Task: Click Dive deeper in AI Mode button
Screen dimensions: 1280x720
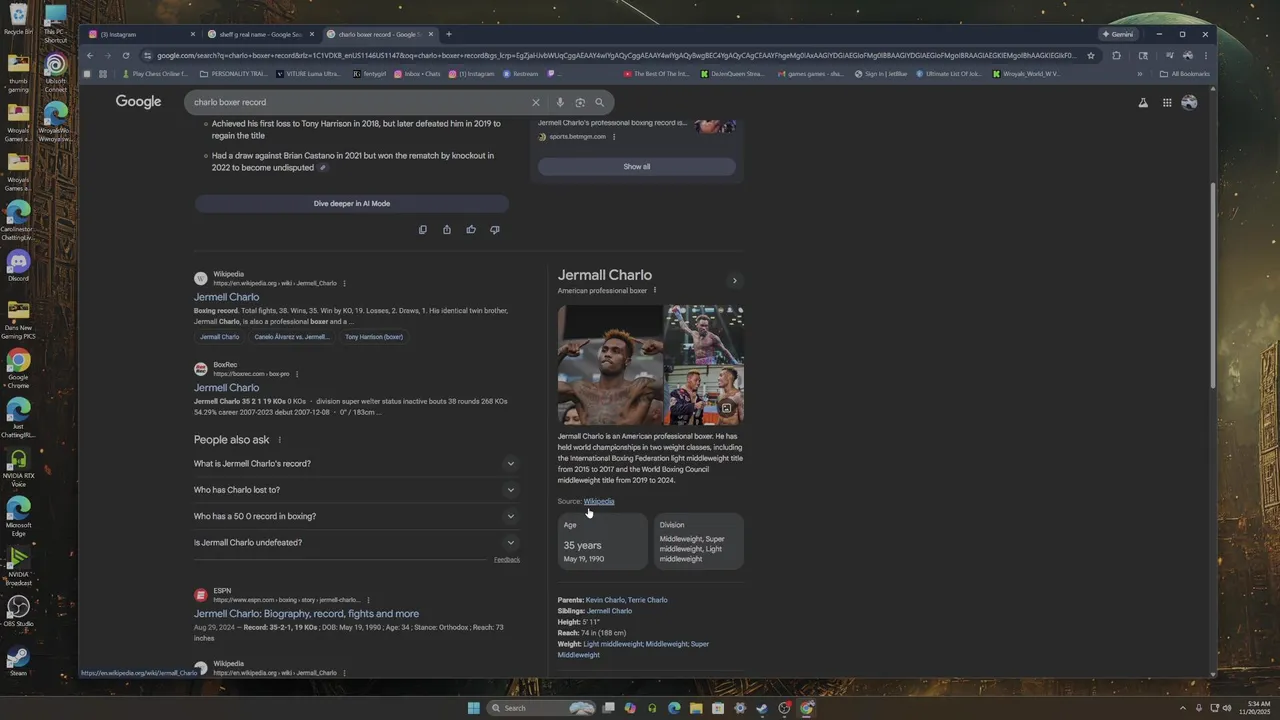Action: (352, 204)
